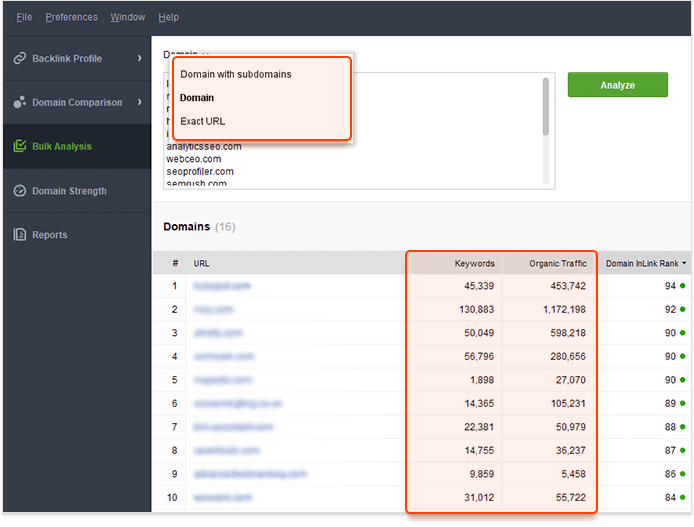Click keywords value 45,339
Viewport: 694px width, 527px height.
(479, 286)
